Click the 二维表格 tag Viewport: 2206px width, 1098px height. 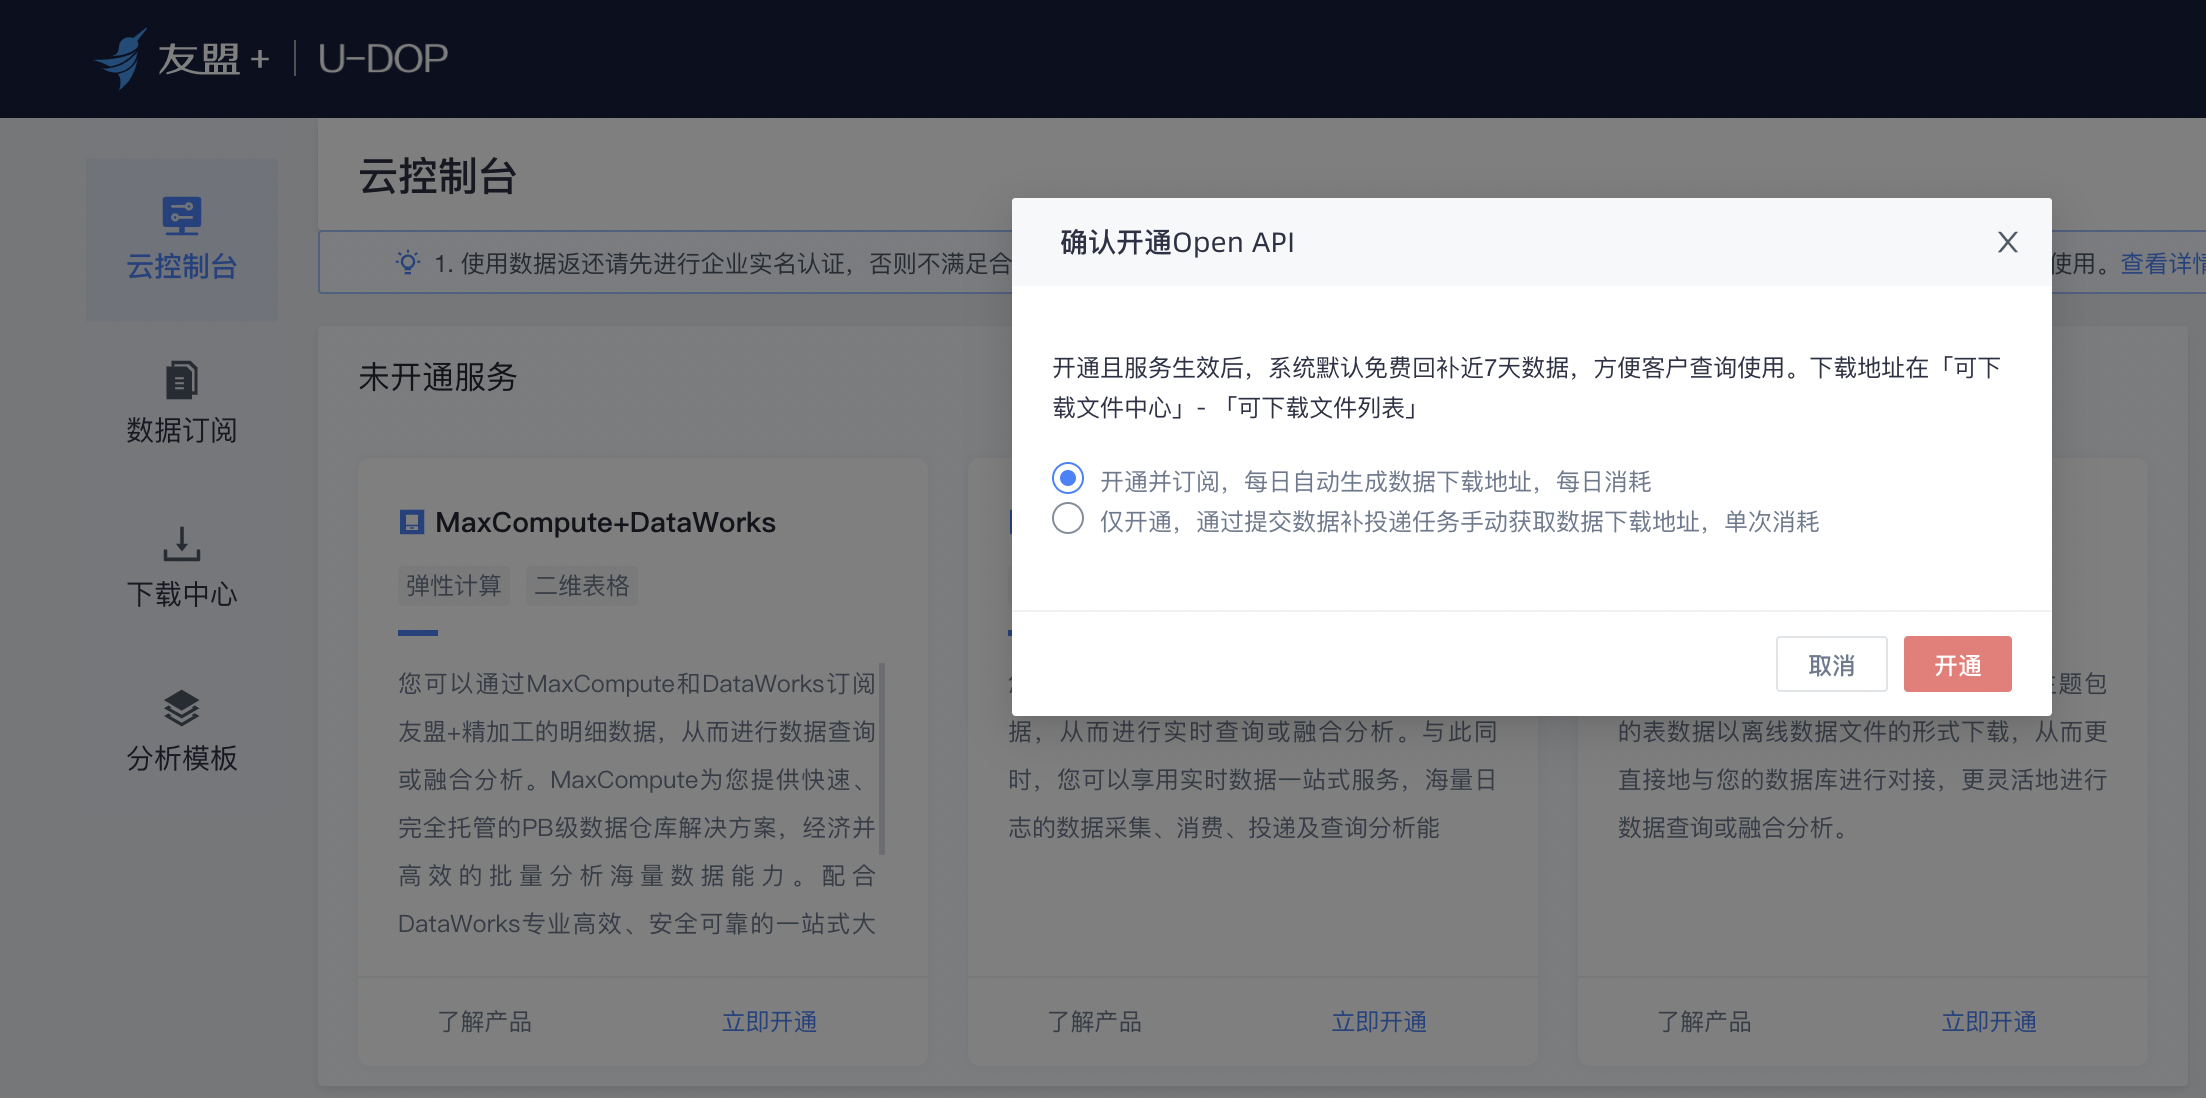point(582,585)
